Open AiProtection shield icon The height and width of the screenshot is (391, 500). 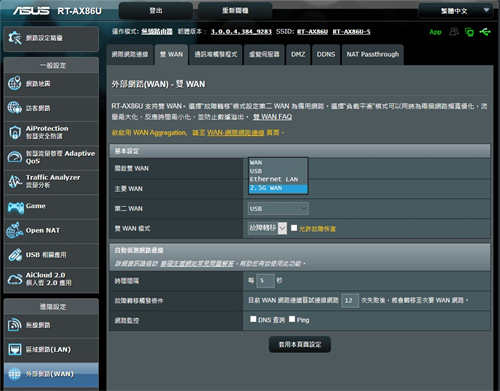(15, 132)
